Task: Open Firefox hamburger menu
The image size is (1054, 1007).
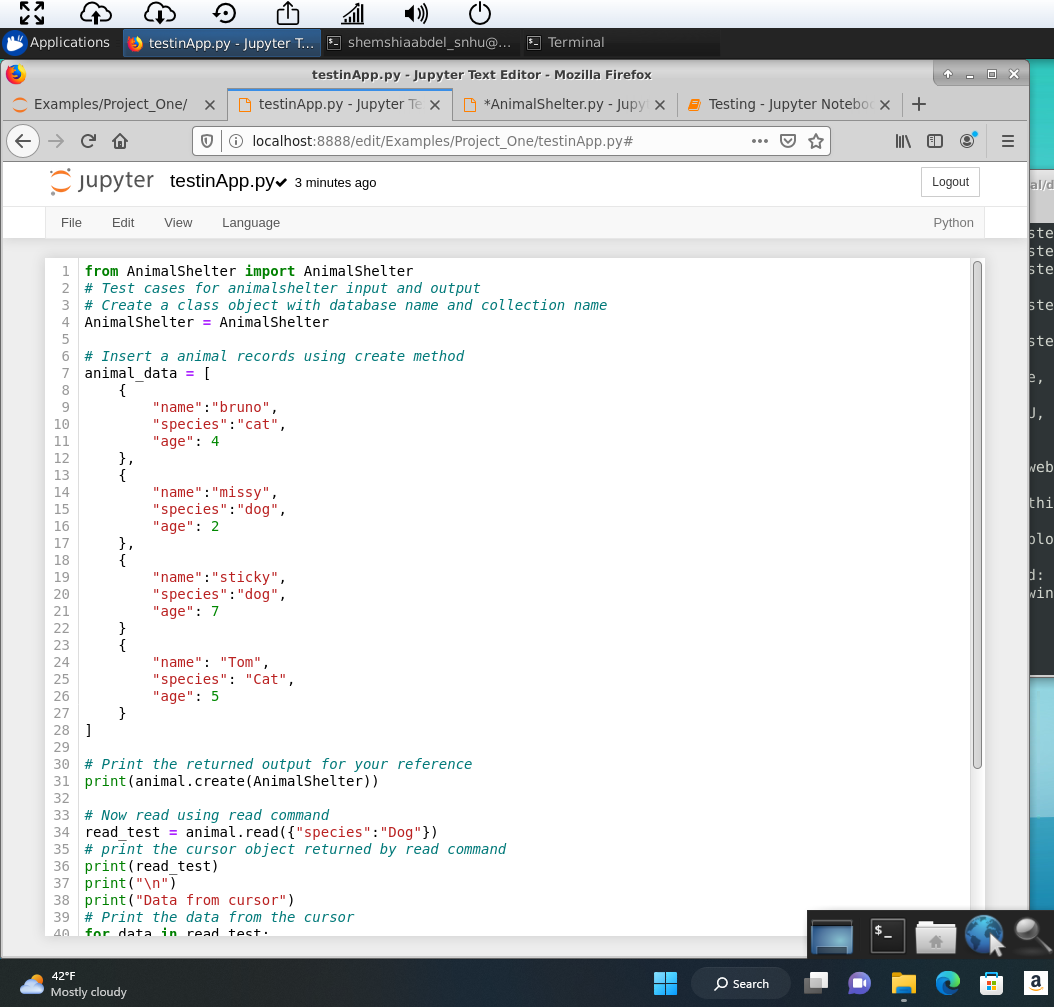Action: [1008, 141]
